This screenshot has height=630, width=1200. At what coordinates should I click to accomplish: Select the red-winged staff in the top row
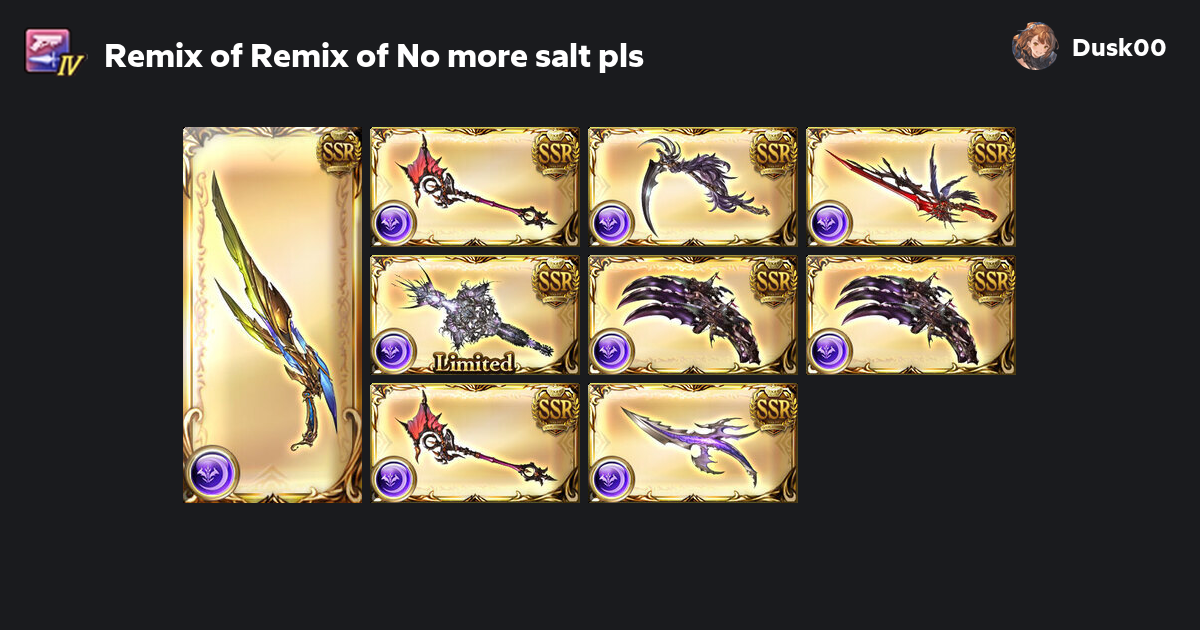tap(475, 187)
